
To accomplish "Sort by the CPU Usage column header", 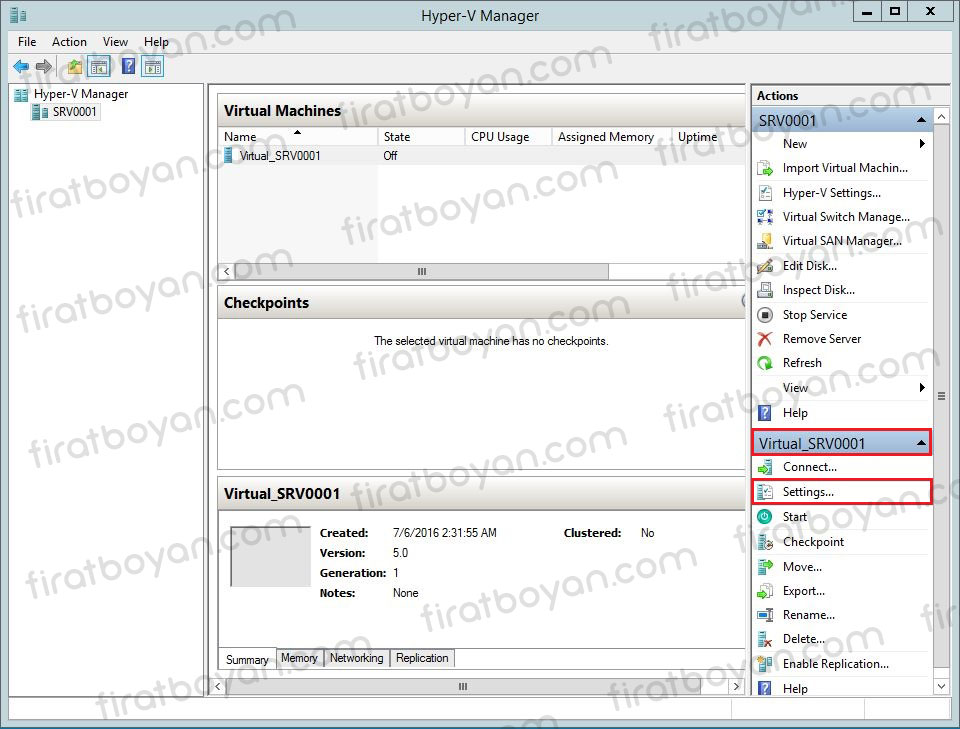I will coord(508,136).
